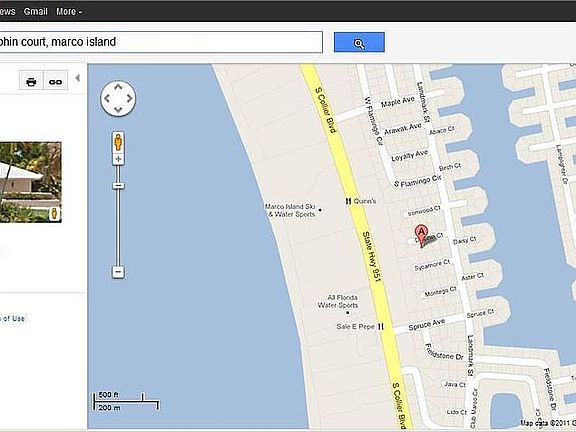Click the Daisy Ct street label
Viewport: 576px width, 432px height.
pos(464,241)
